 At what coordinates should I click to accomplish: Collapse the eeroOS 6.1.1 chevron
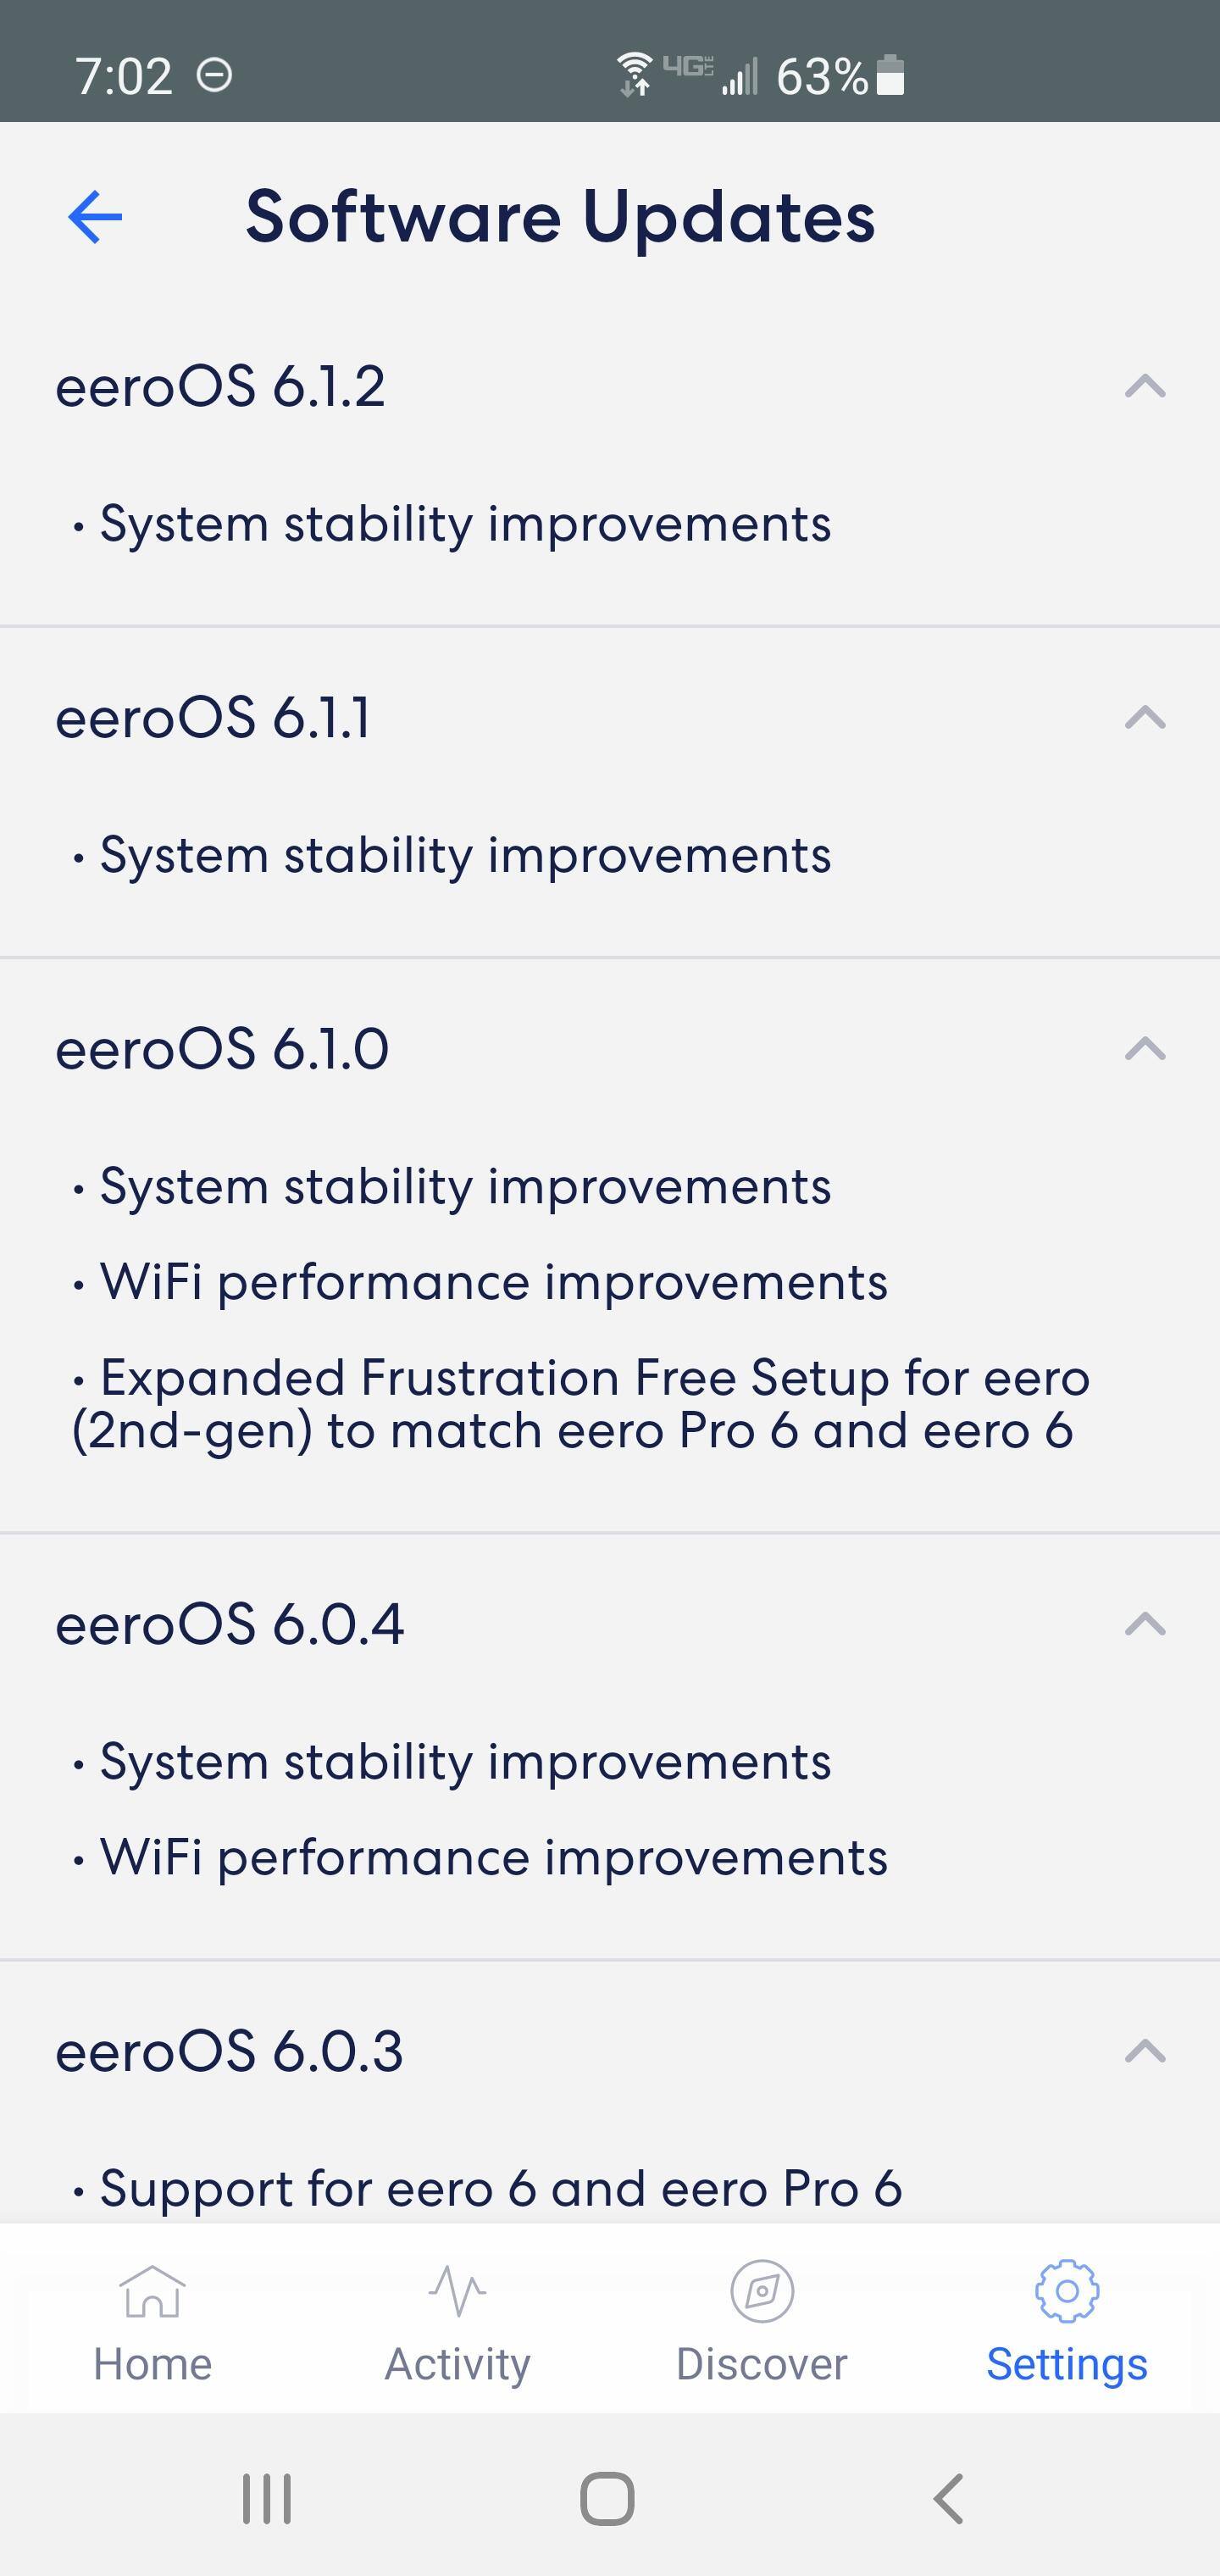pos(1145,717)
